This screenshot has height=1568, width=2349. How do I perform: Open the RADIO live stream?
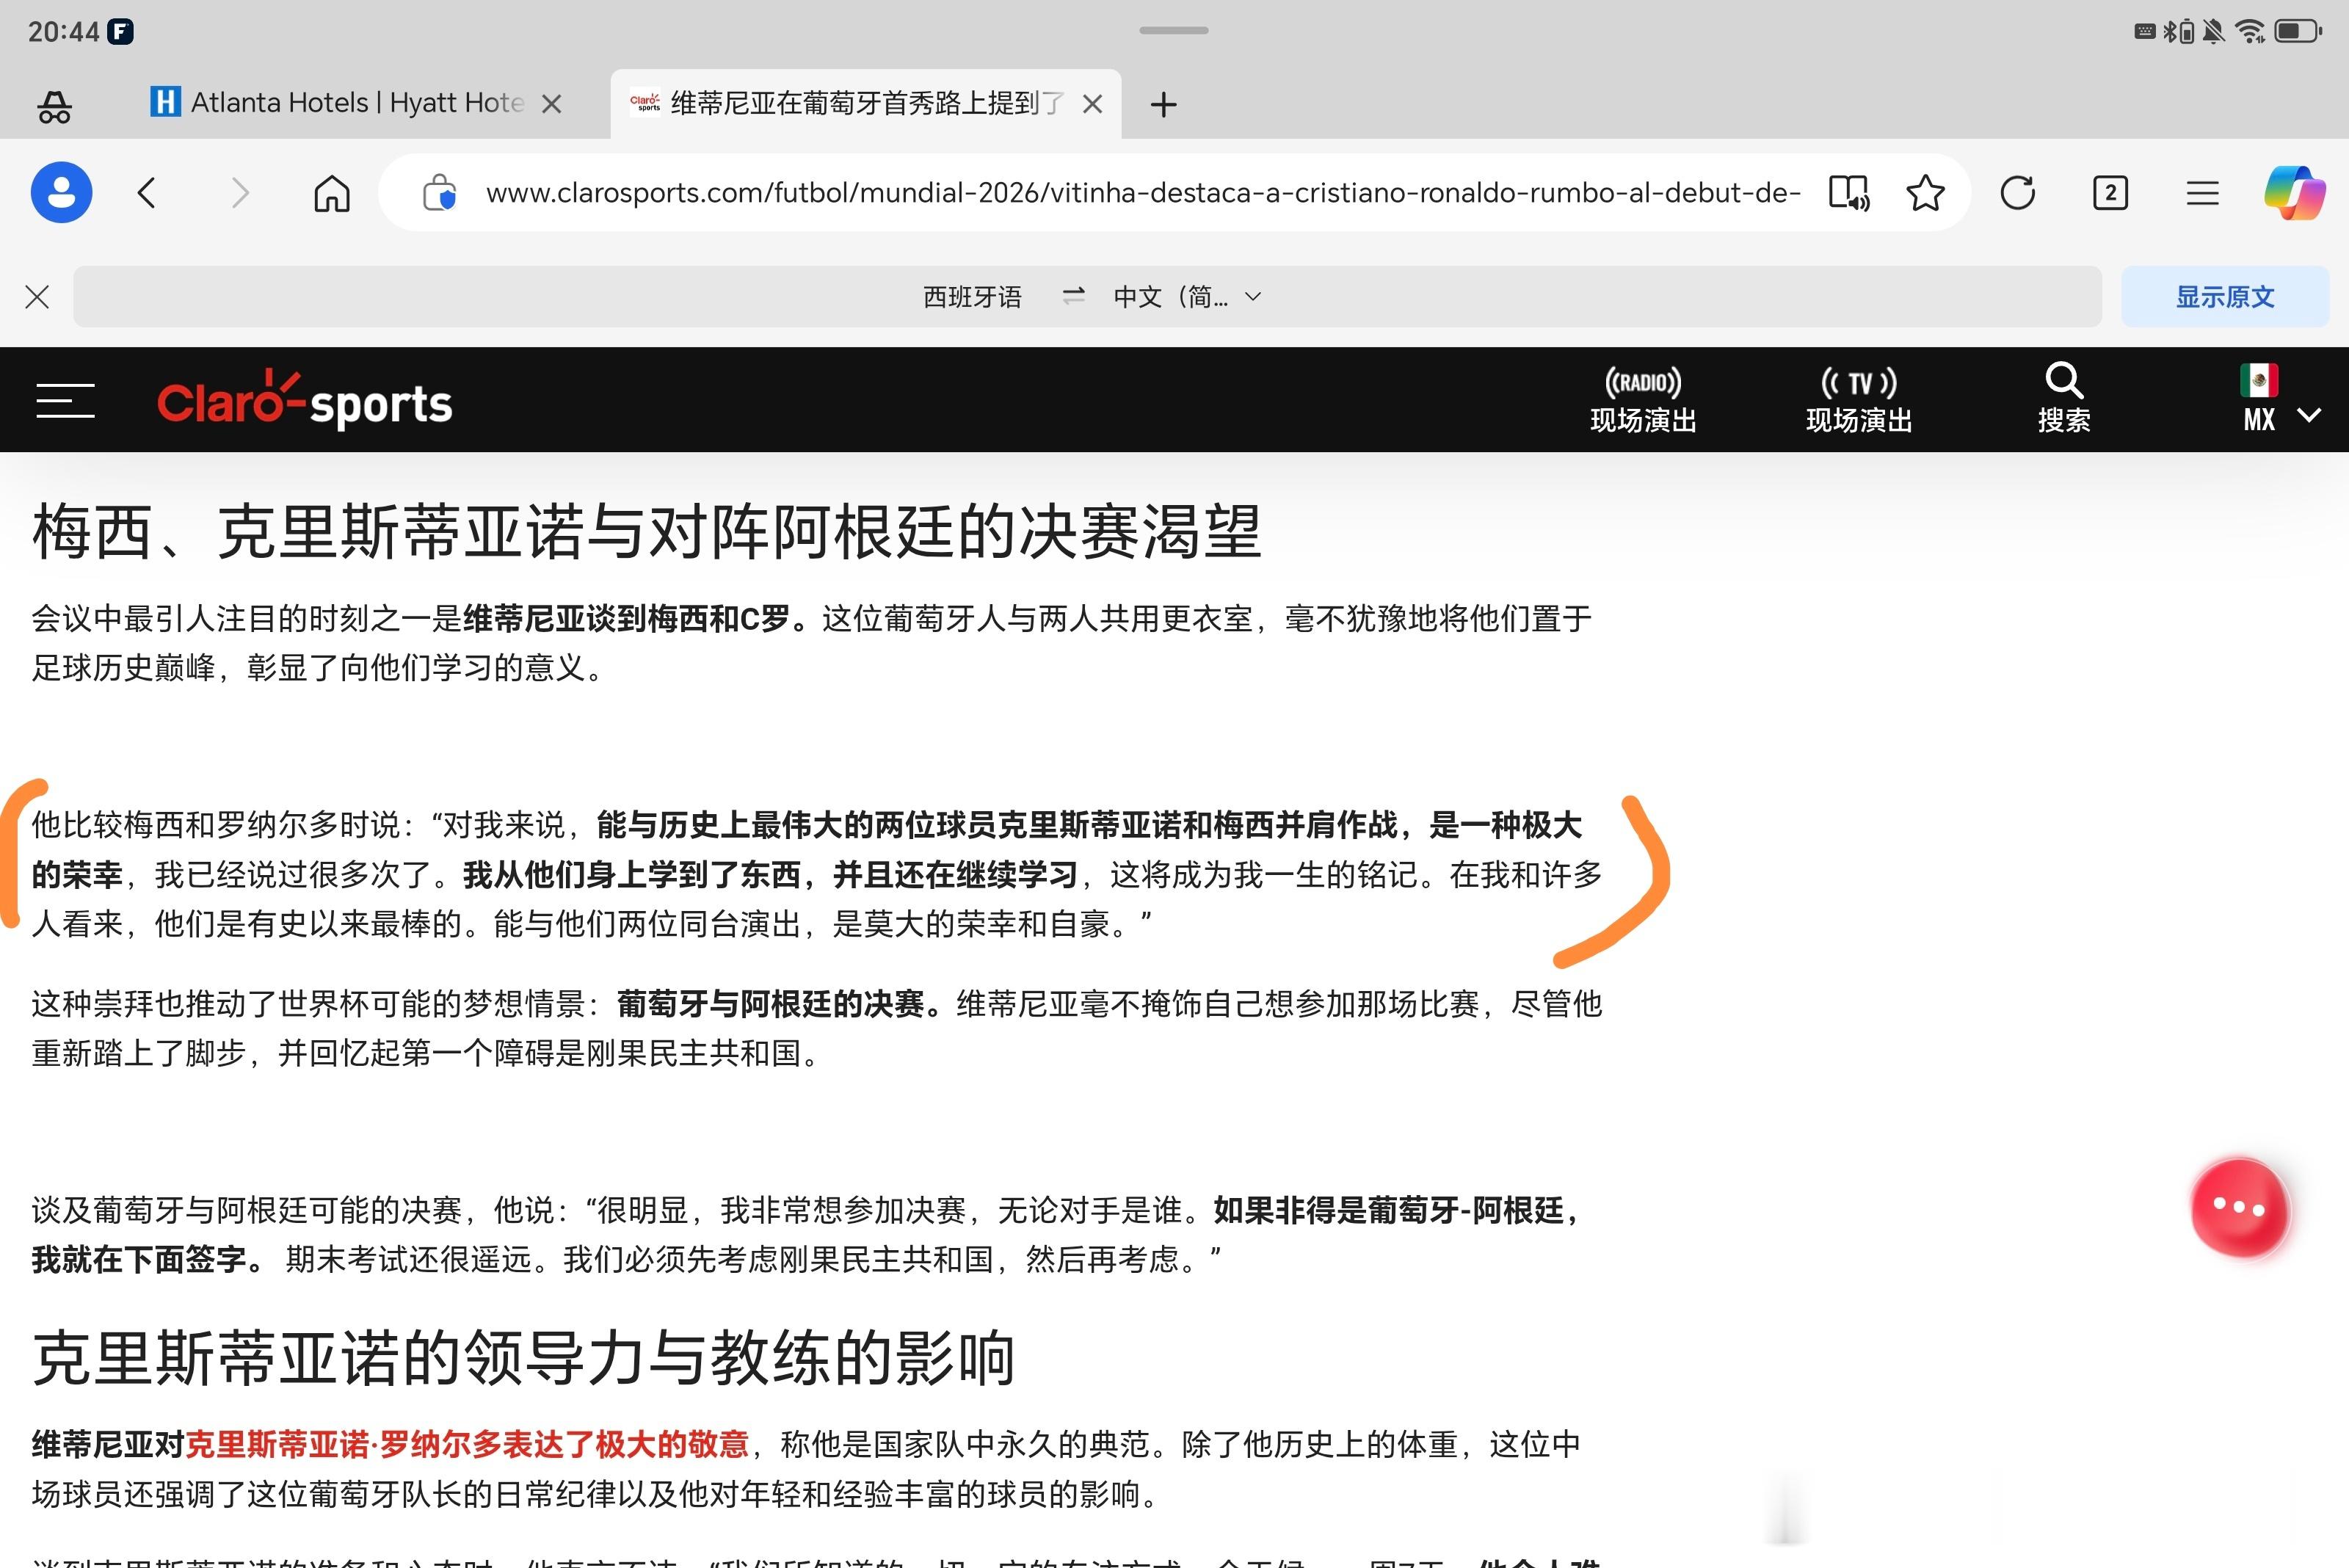coord(1643,400)
